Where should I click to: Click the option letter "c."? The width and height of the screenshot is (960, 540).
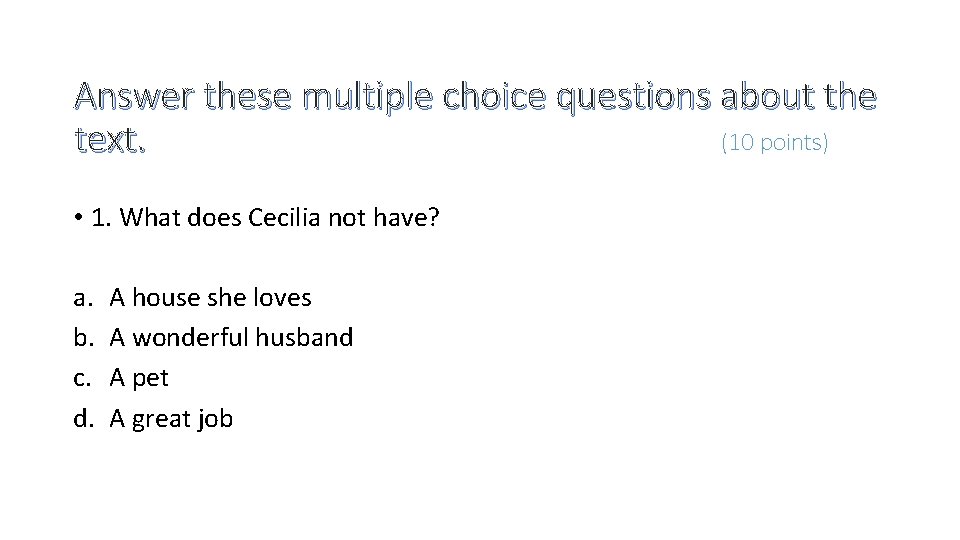(x=82, y=378)
